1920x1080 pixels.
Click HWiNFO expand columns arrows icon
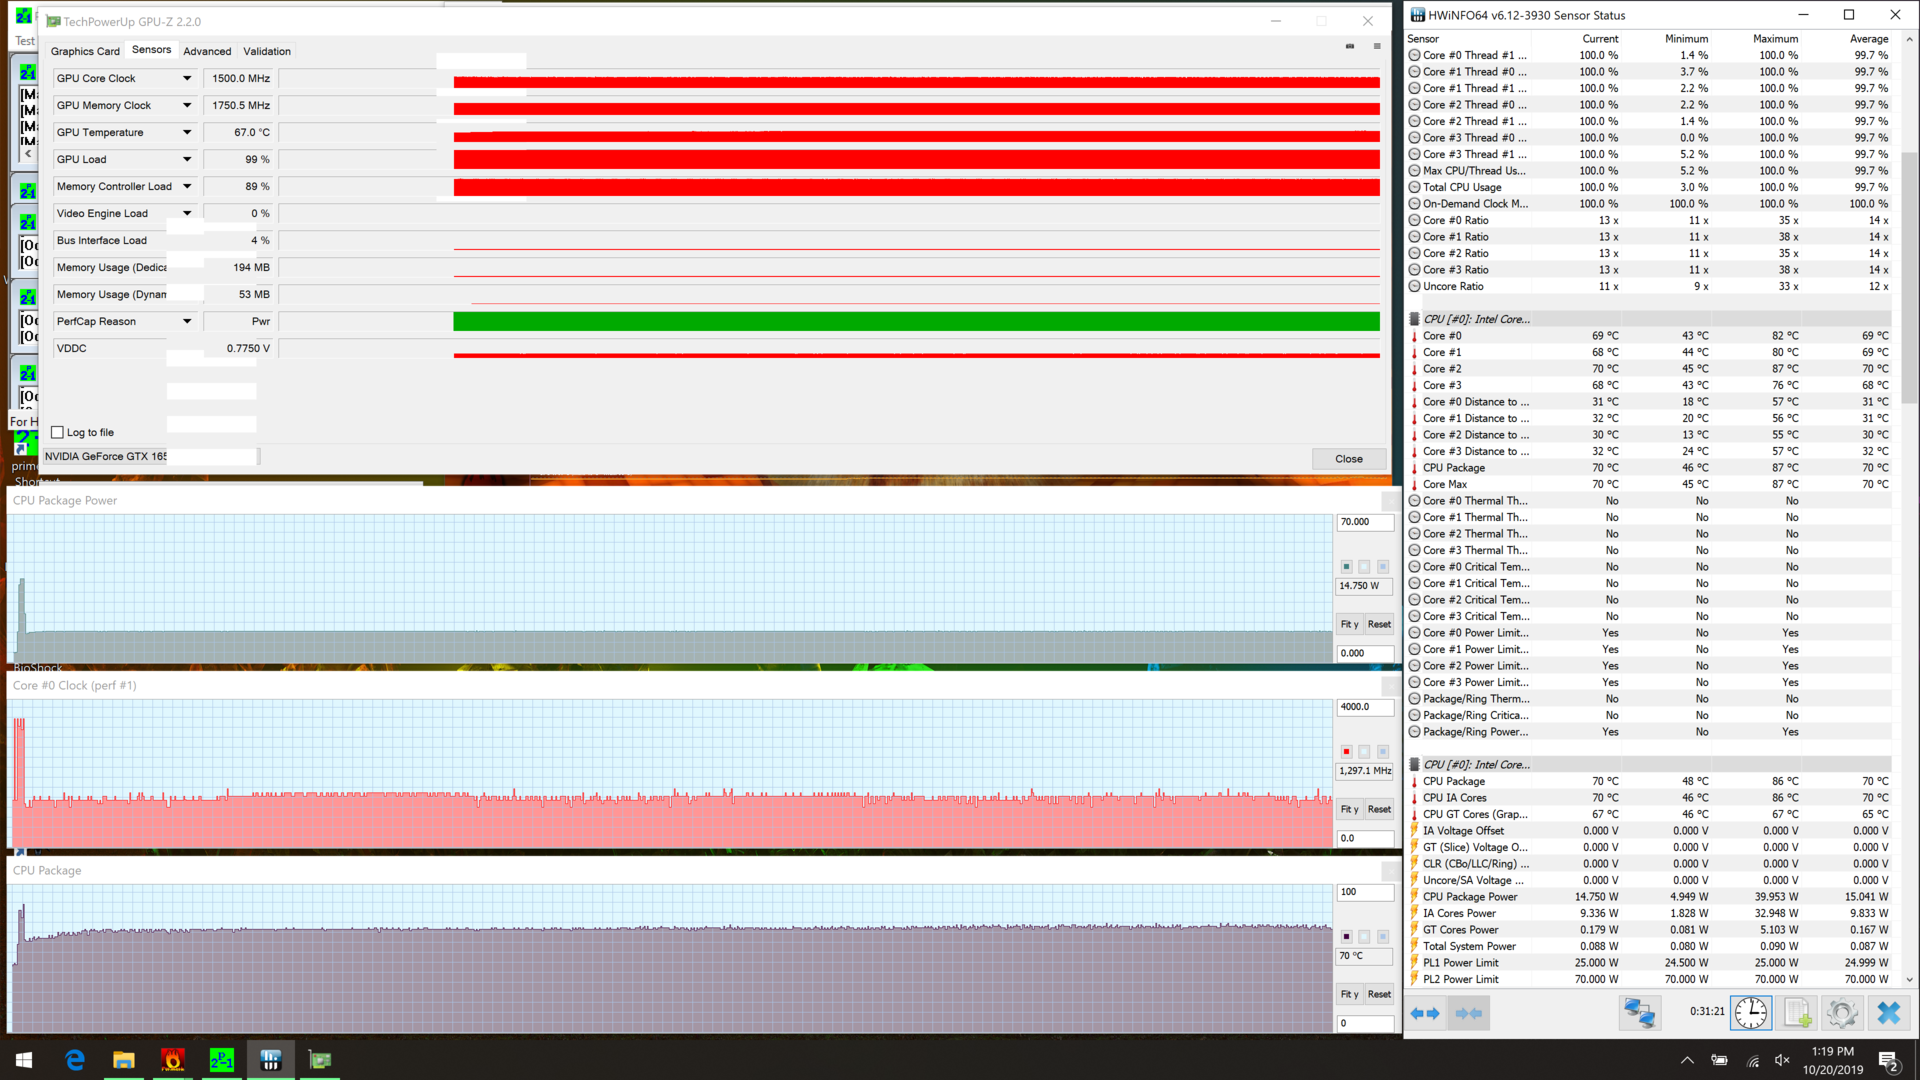tap(1425, 1013)
